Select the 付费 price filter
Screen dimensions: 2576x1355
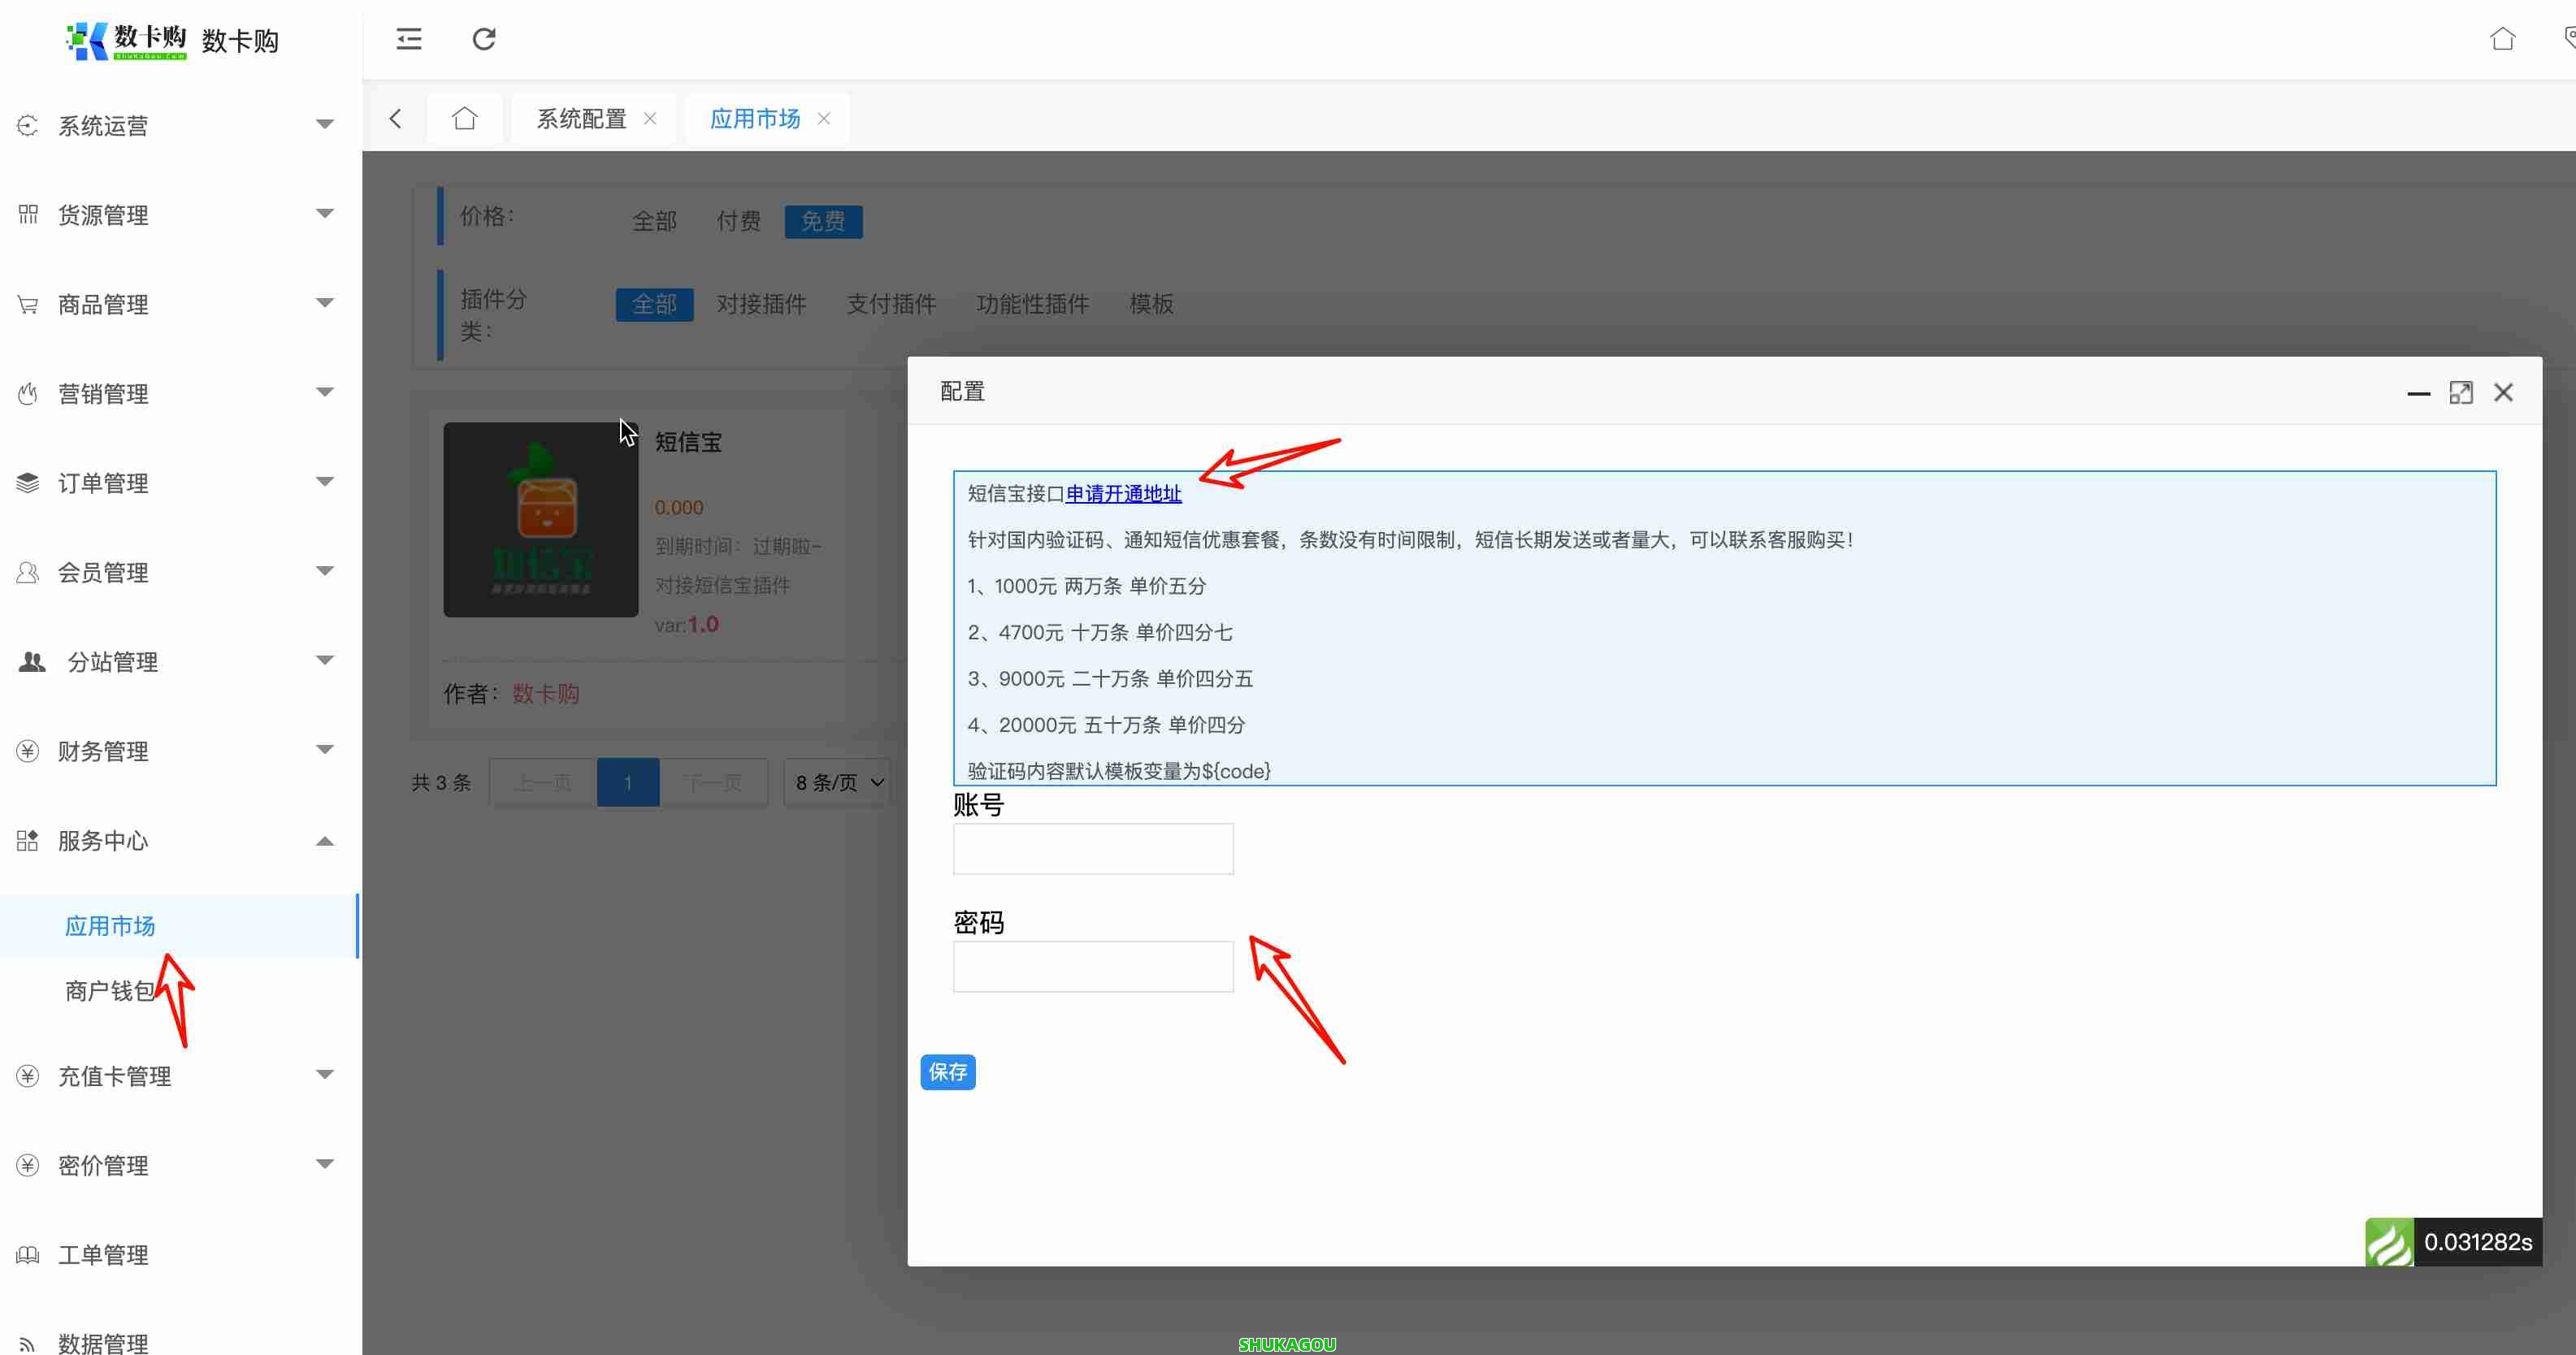click(x=738, y=221)
